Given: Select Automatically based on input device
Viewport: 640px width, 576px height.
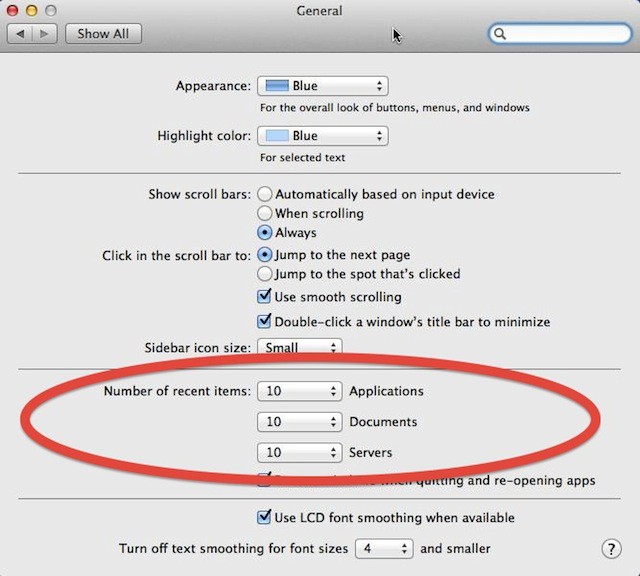Looking at the screenshot, I should [265, 194].
